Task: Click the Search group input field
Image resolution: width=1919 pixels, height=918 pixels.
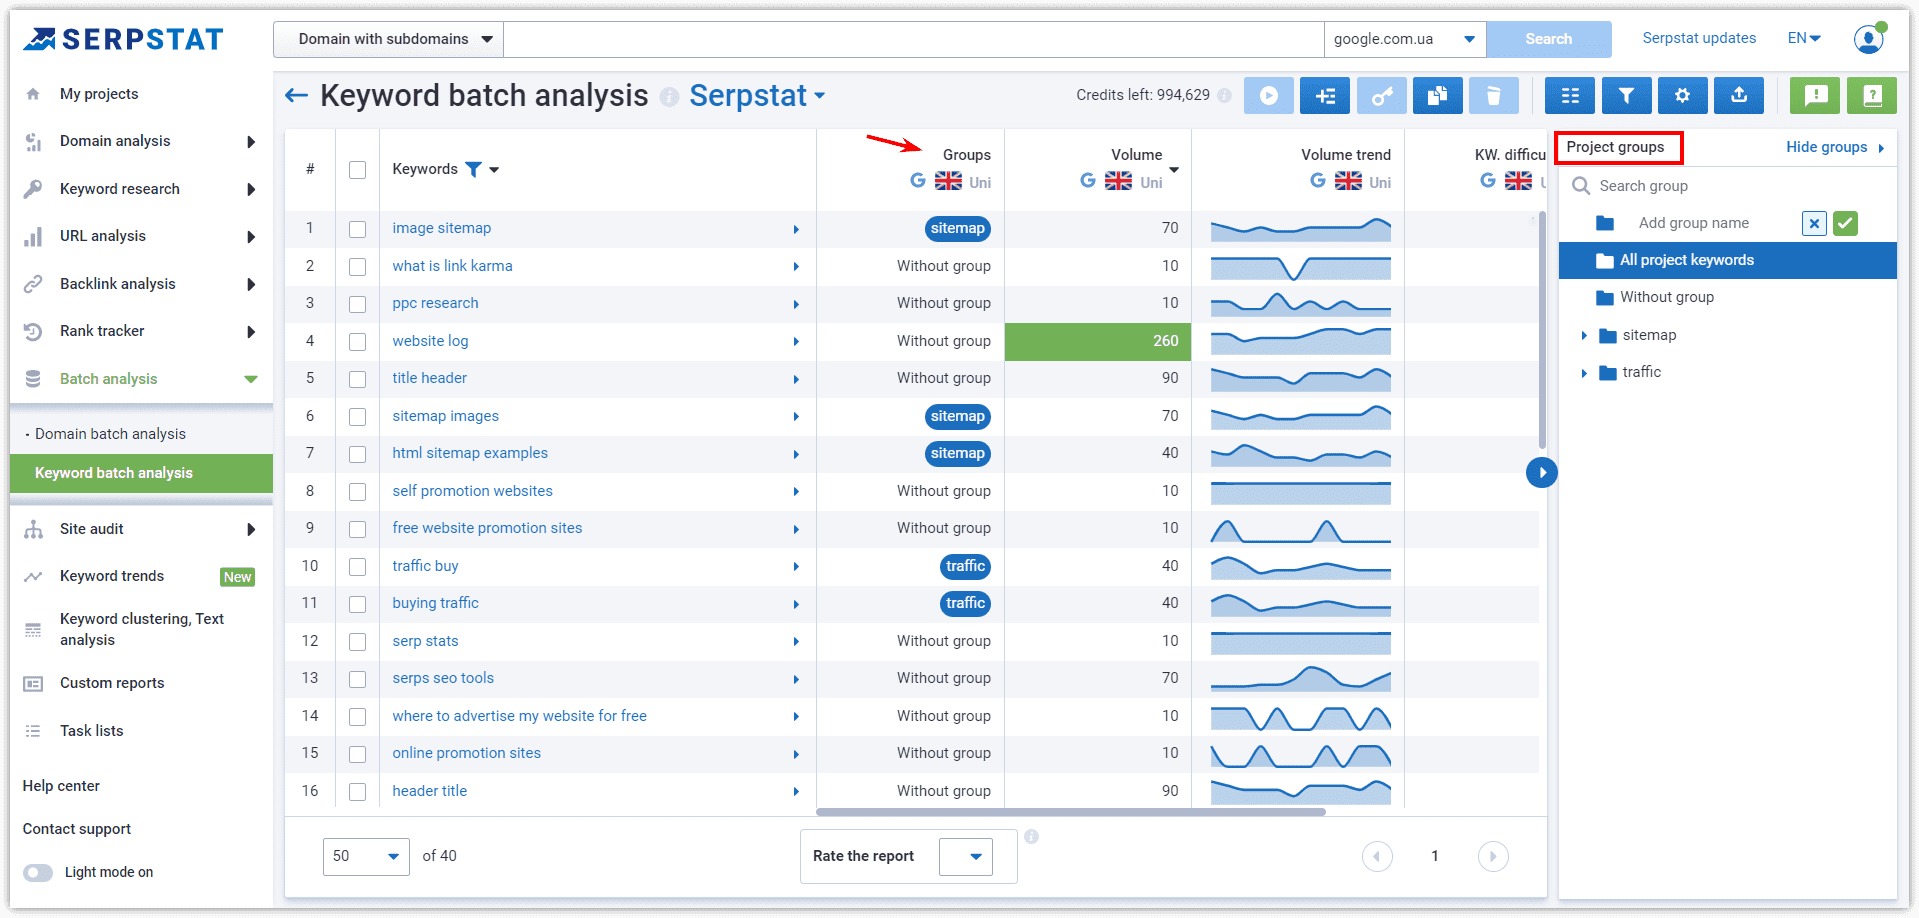Action: [1730, 186]
